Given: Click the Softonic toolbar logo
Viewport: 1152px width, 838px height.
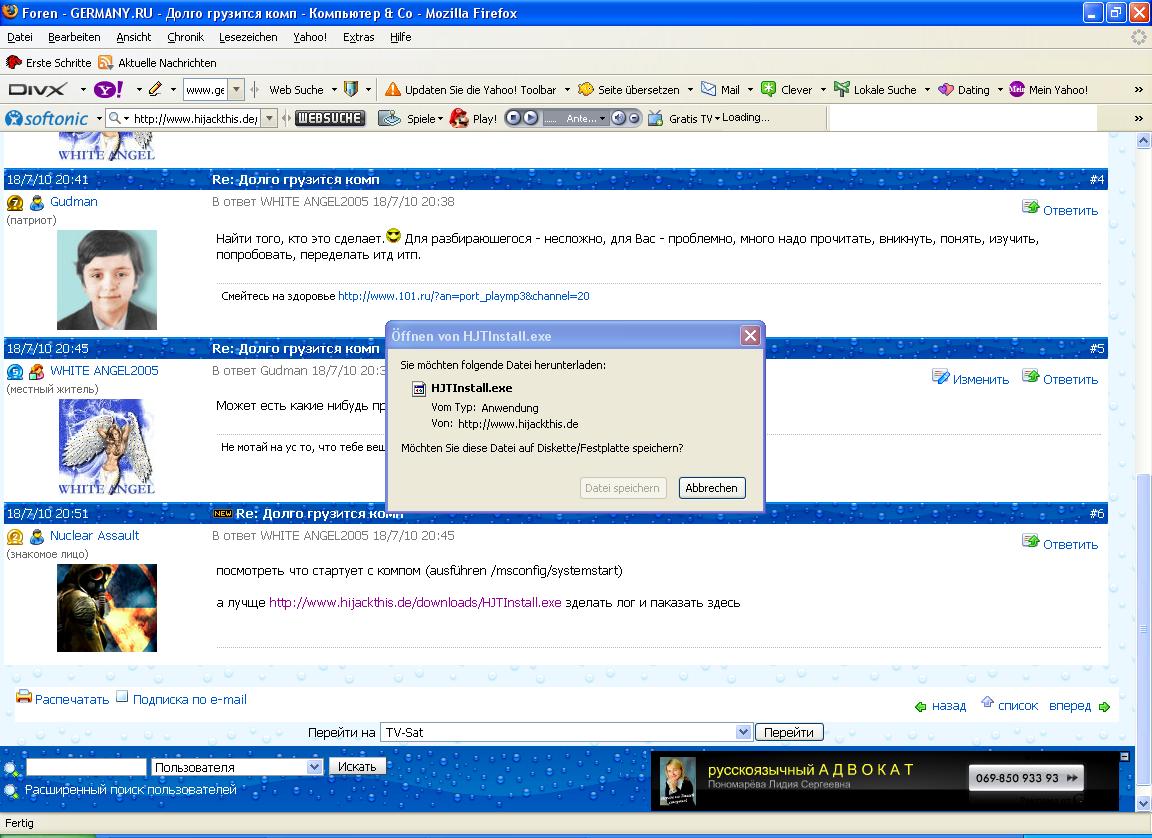Looking at the screenshot, I should point(47,118).
